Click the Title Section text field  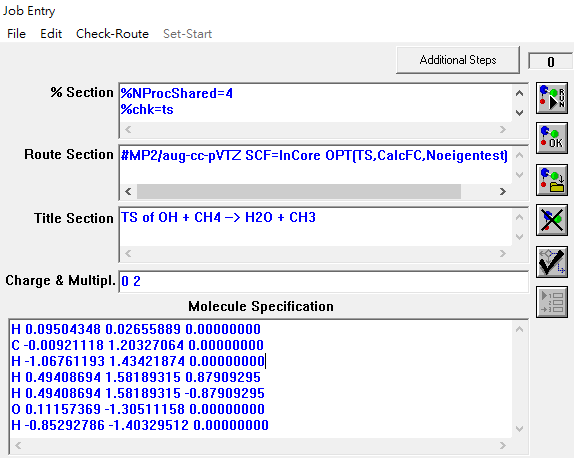point(316,227)
